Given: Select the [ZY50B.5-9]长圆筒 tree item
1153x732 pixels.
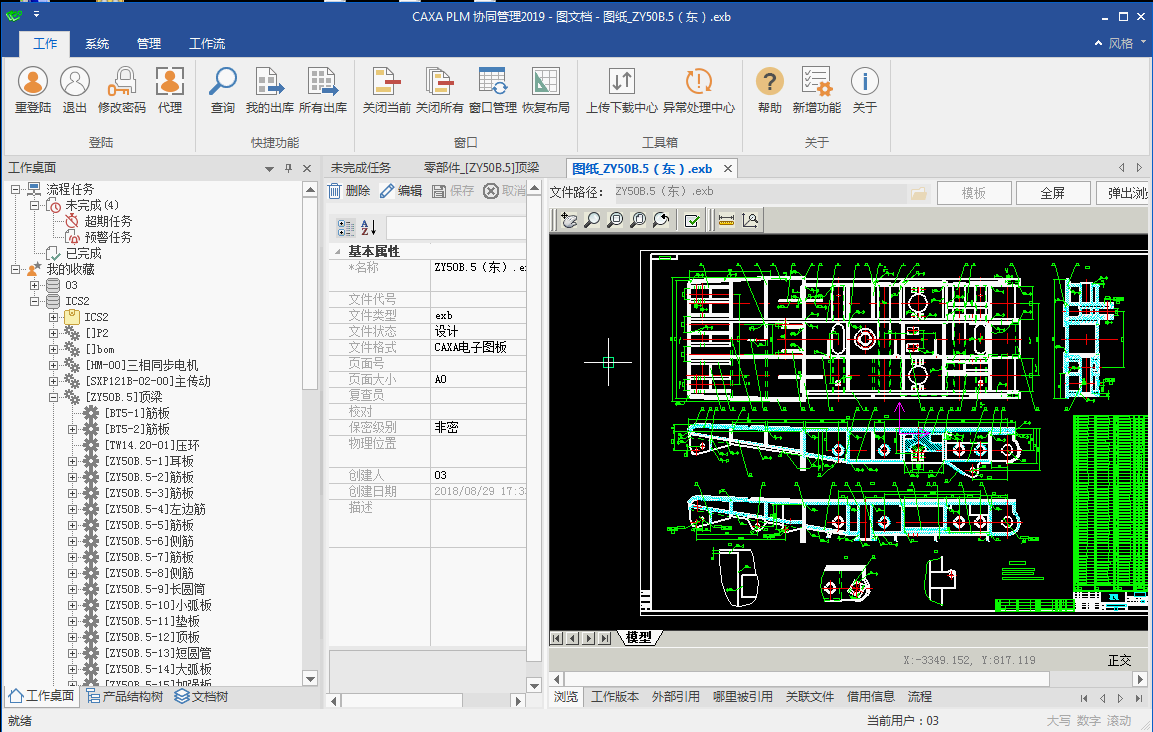Looking at the screenshot, I should point(155,589).
